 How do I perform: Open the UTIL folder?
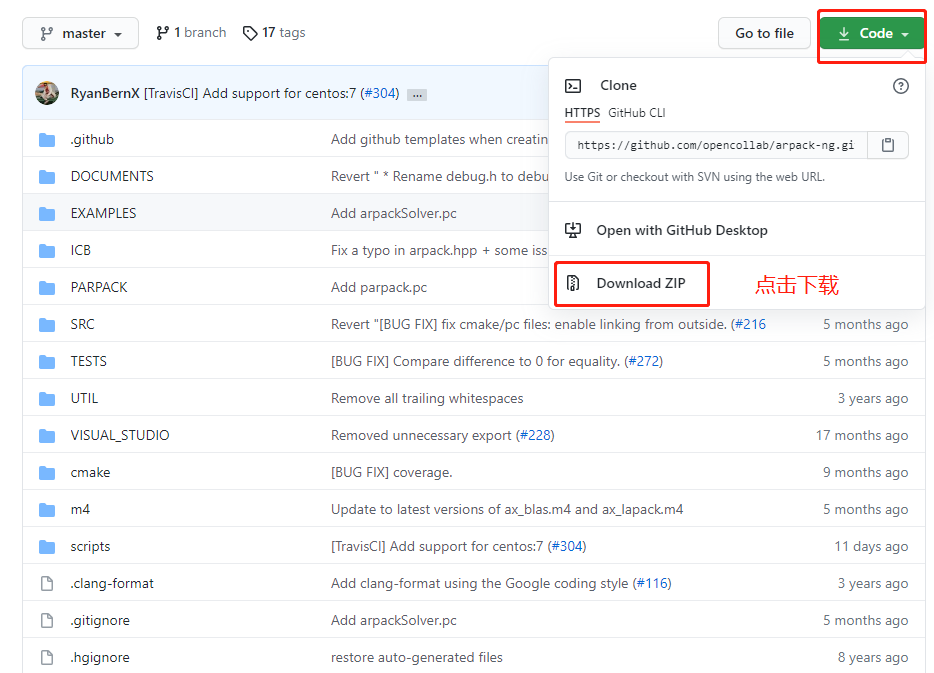pos(84,398)
